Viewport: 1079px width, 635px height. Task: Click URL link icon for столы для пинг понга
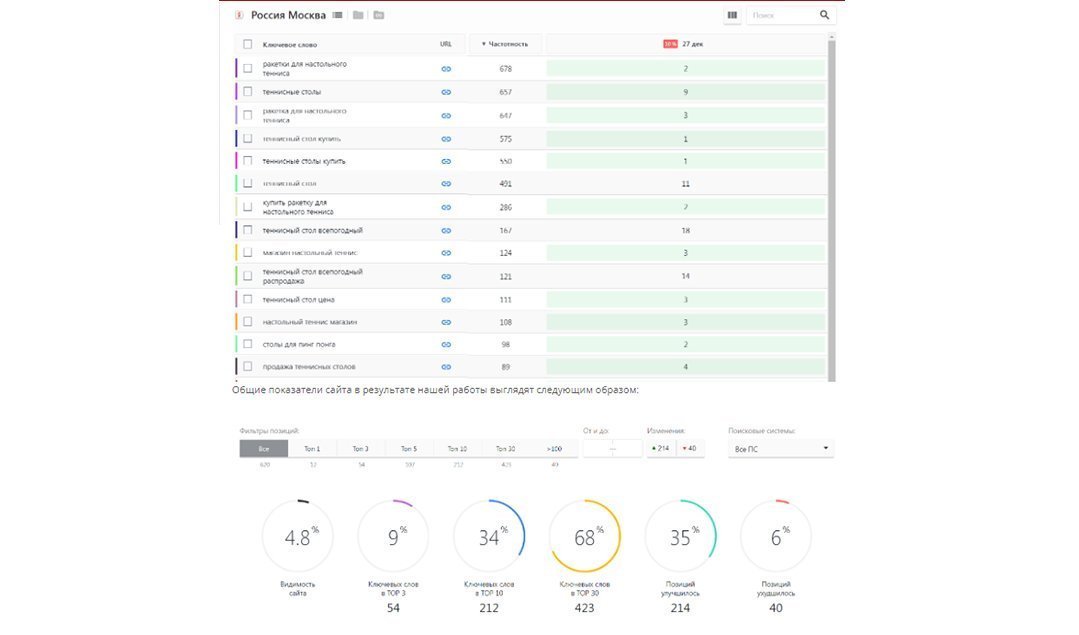(x=446, y=345)
